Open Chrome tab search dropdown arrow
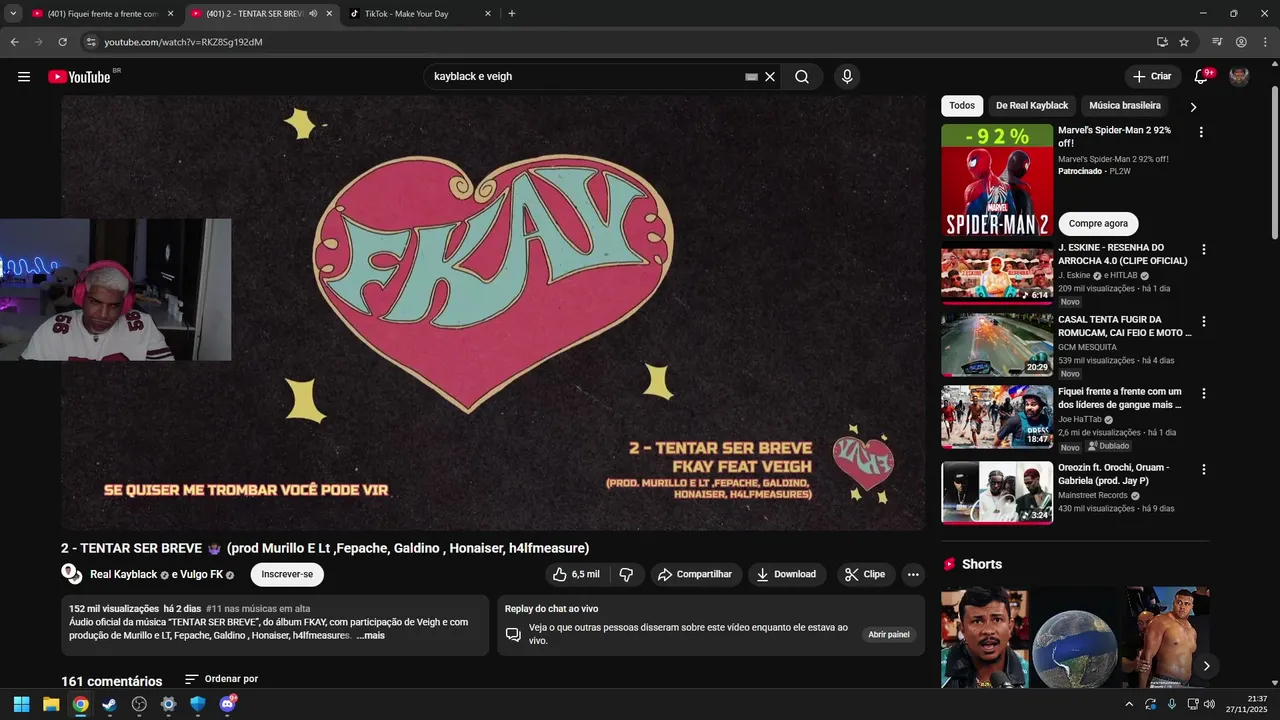Screen dimensions: 1280x720 point(13,14)
